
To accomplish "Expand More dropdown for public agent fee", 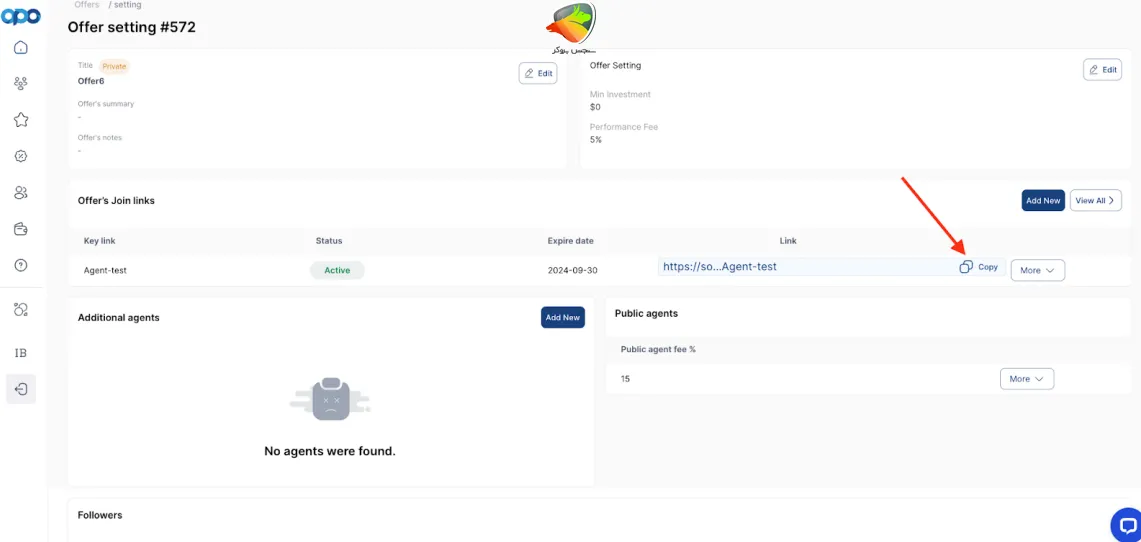I will pyautogui.click(x=1026, y=379).
